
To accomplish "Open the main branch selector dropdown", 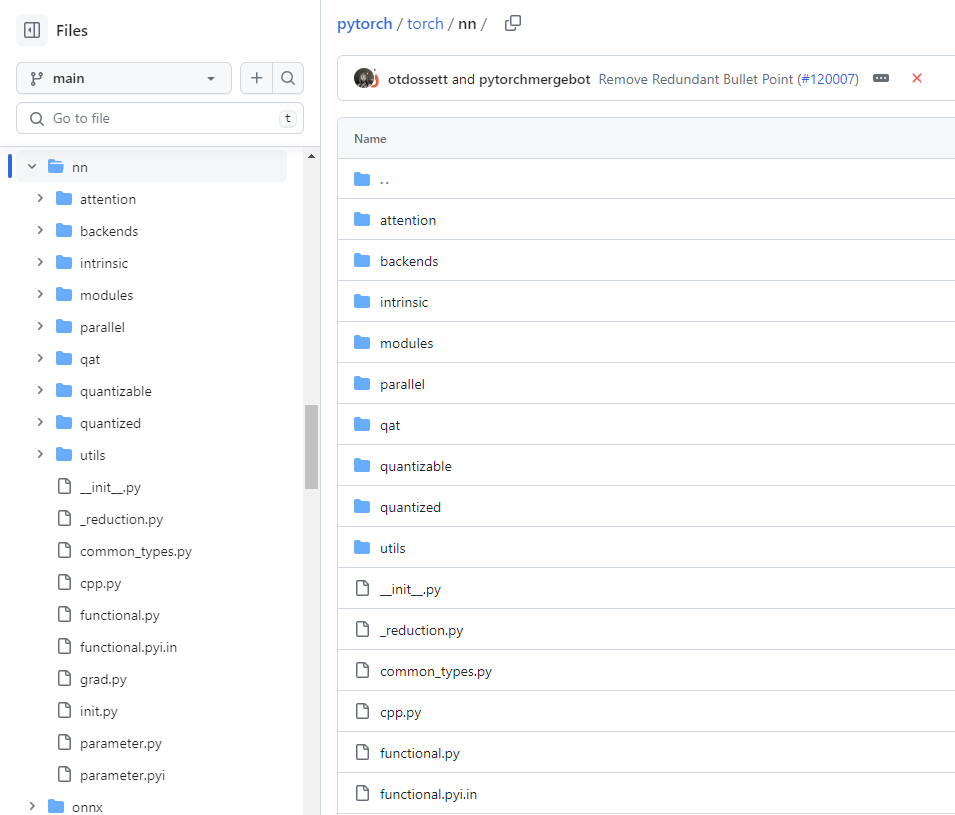I will 124,78.
